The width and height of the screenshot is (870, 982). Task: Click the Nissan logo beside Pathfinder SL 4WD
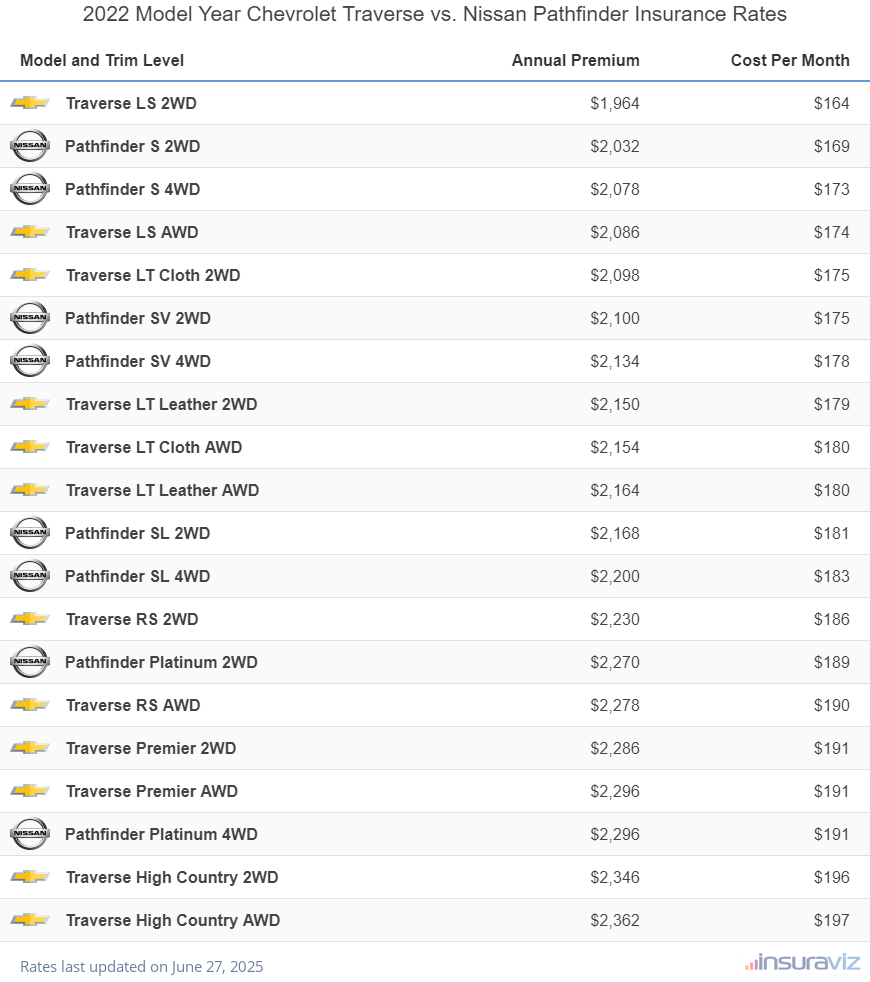pos(30,576)
